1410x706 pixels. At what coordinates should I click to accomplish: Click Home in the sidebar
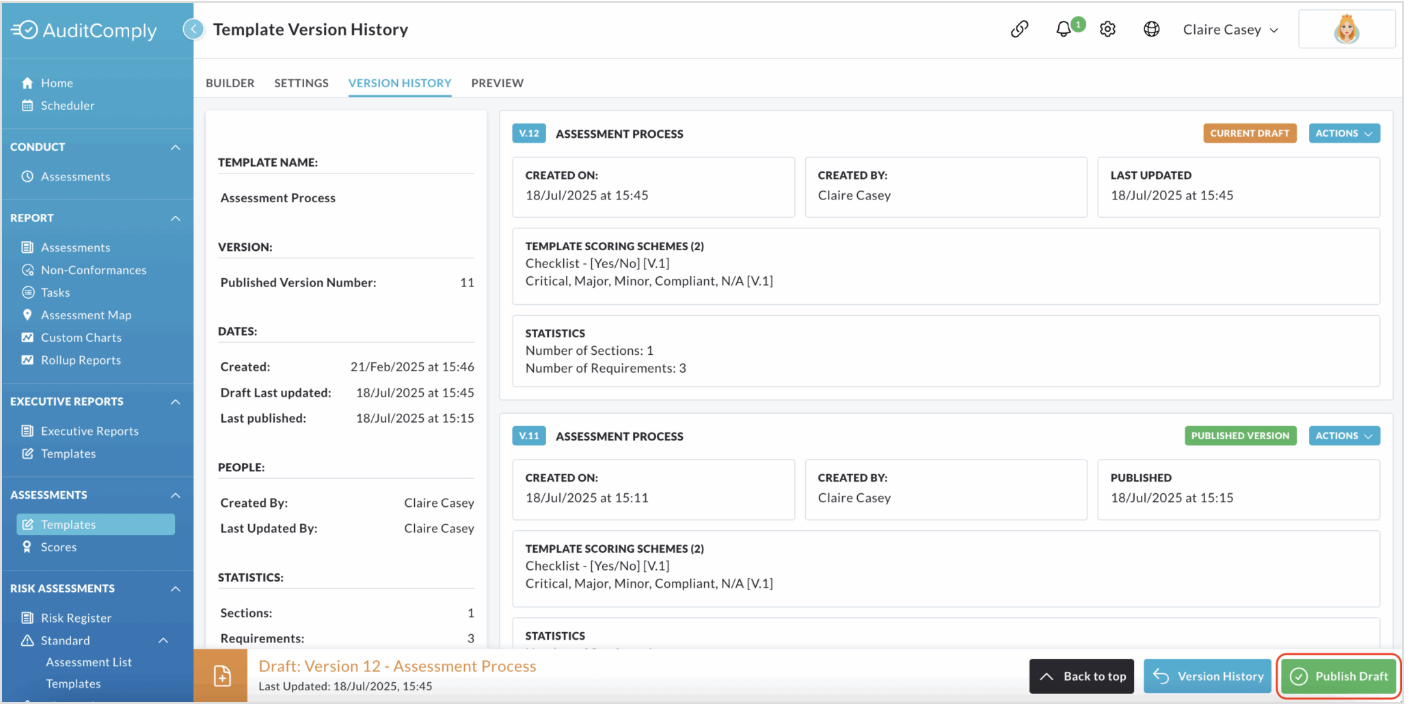pyautogui.click(x=57, y=83)
